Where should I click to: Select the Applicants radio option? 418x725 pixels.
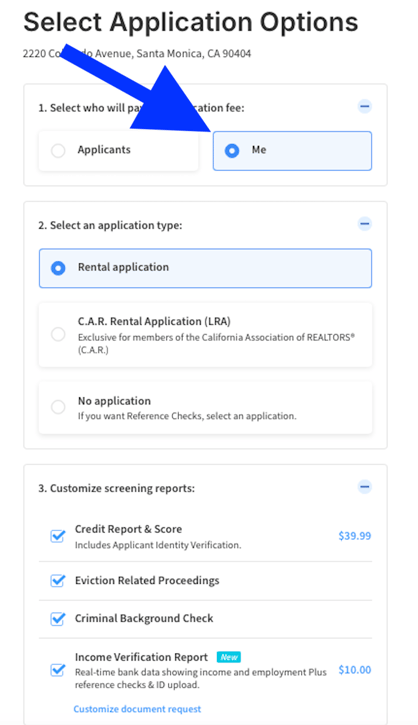(x=58, y=151)
